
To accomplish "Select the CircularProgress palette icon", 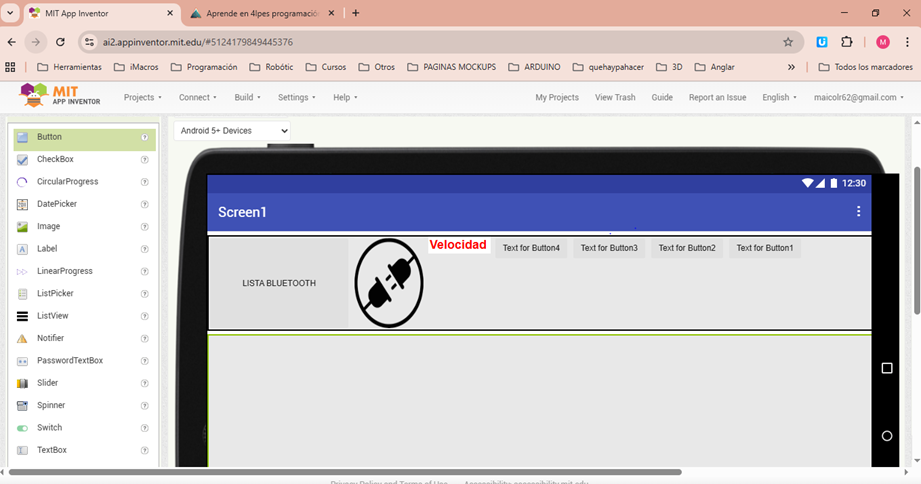I will coord(23,182).
